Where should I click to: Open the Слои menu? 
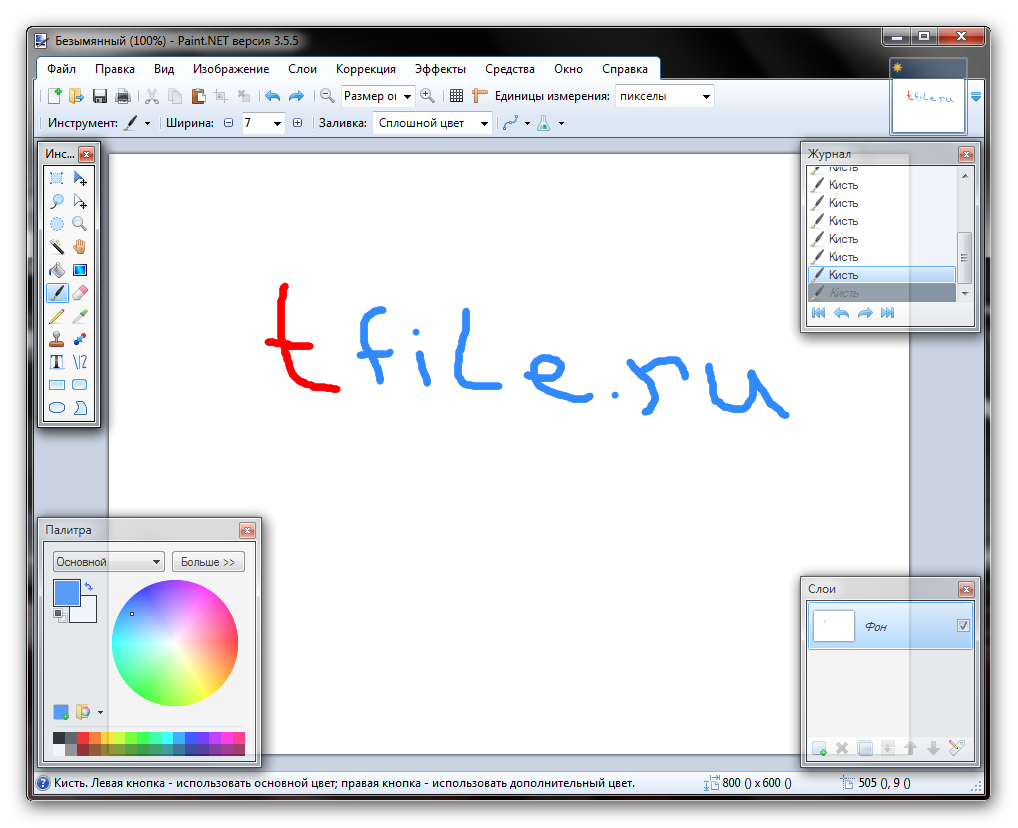coord(303,69)
